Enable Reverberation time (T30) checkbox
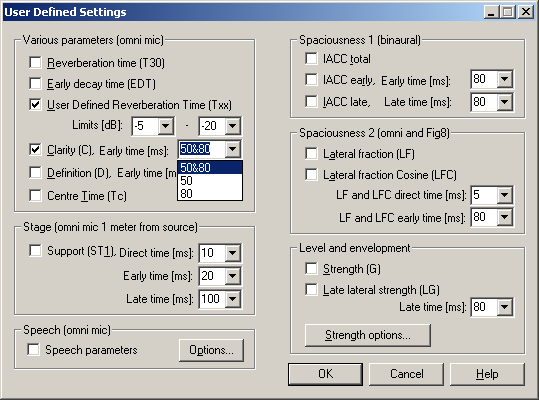Screen dimensions: 539x400 [35, 63]
